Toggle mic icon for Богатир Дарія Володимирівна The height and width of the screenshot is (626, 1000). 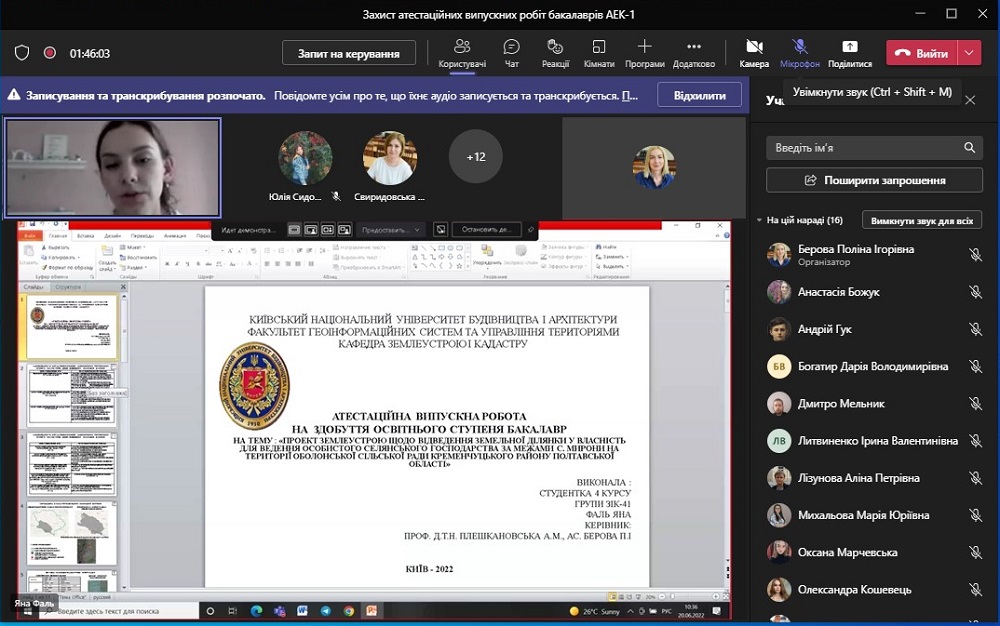(975, 367)
